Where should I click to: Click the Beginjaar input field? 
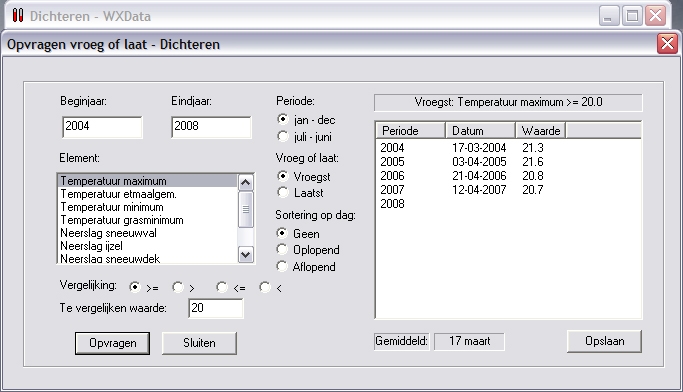point(102,127)
